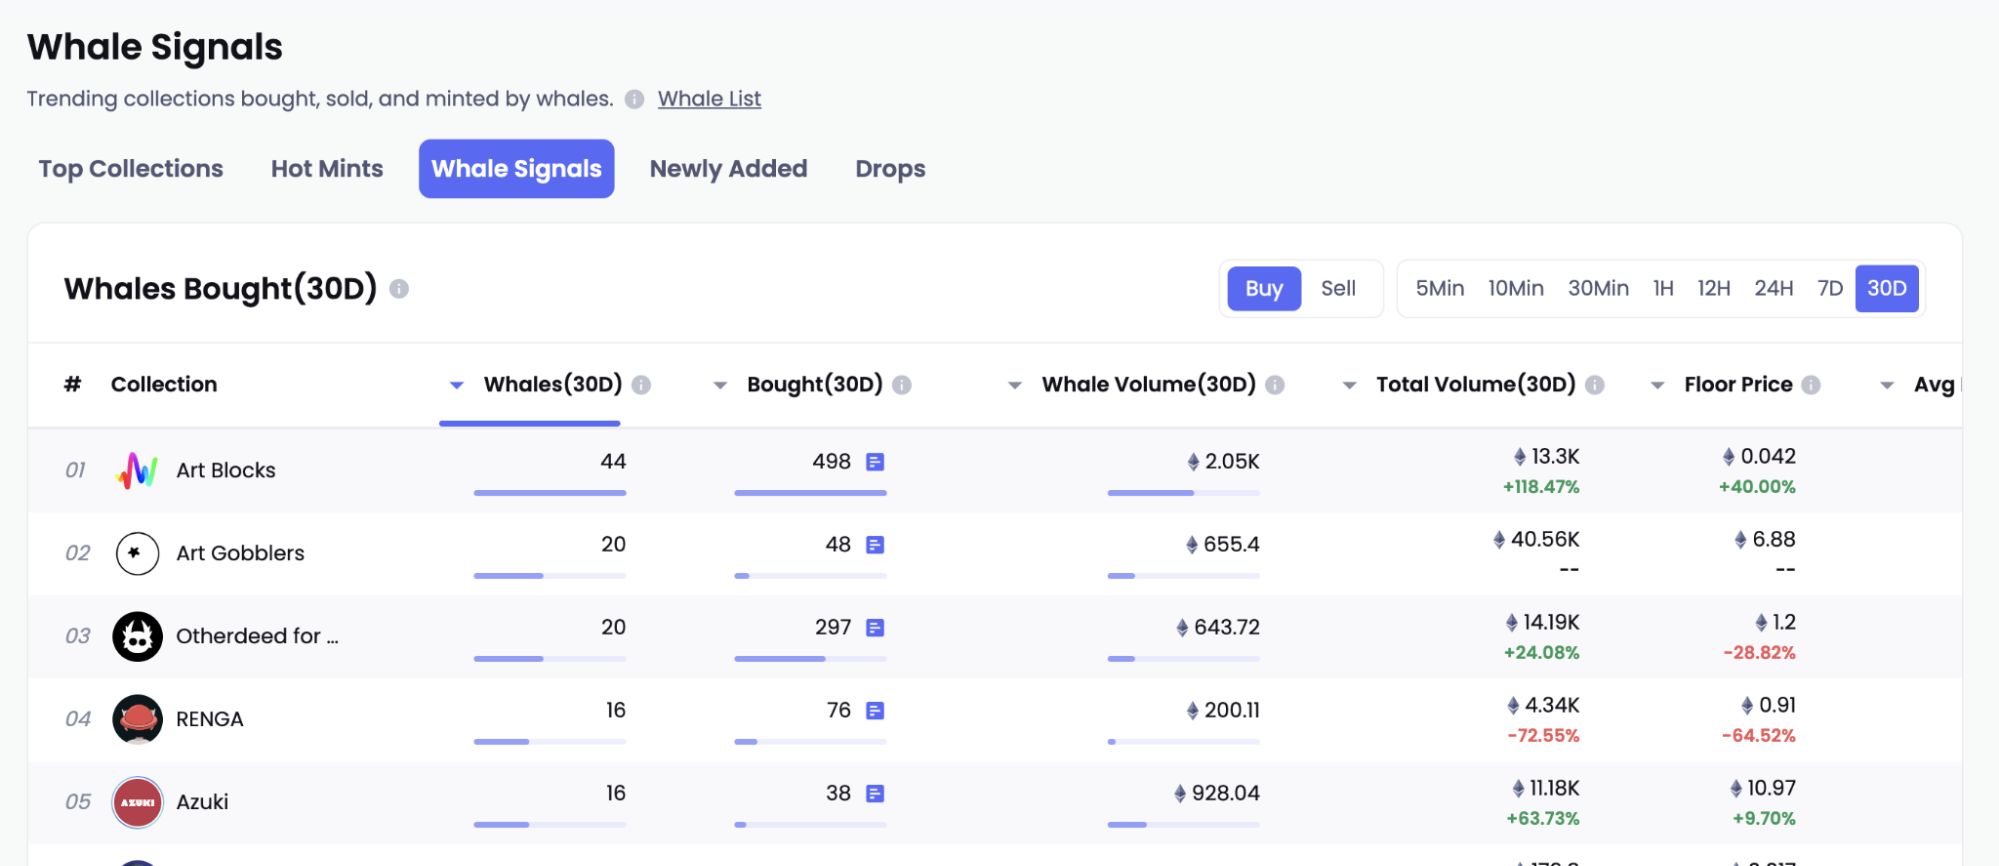Viewport: 1999px width, 866px height.
Task: Open the bought list icon for Otherdeed
Action: coord(875,628)
